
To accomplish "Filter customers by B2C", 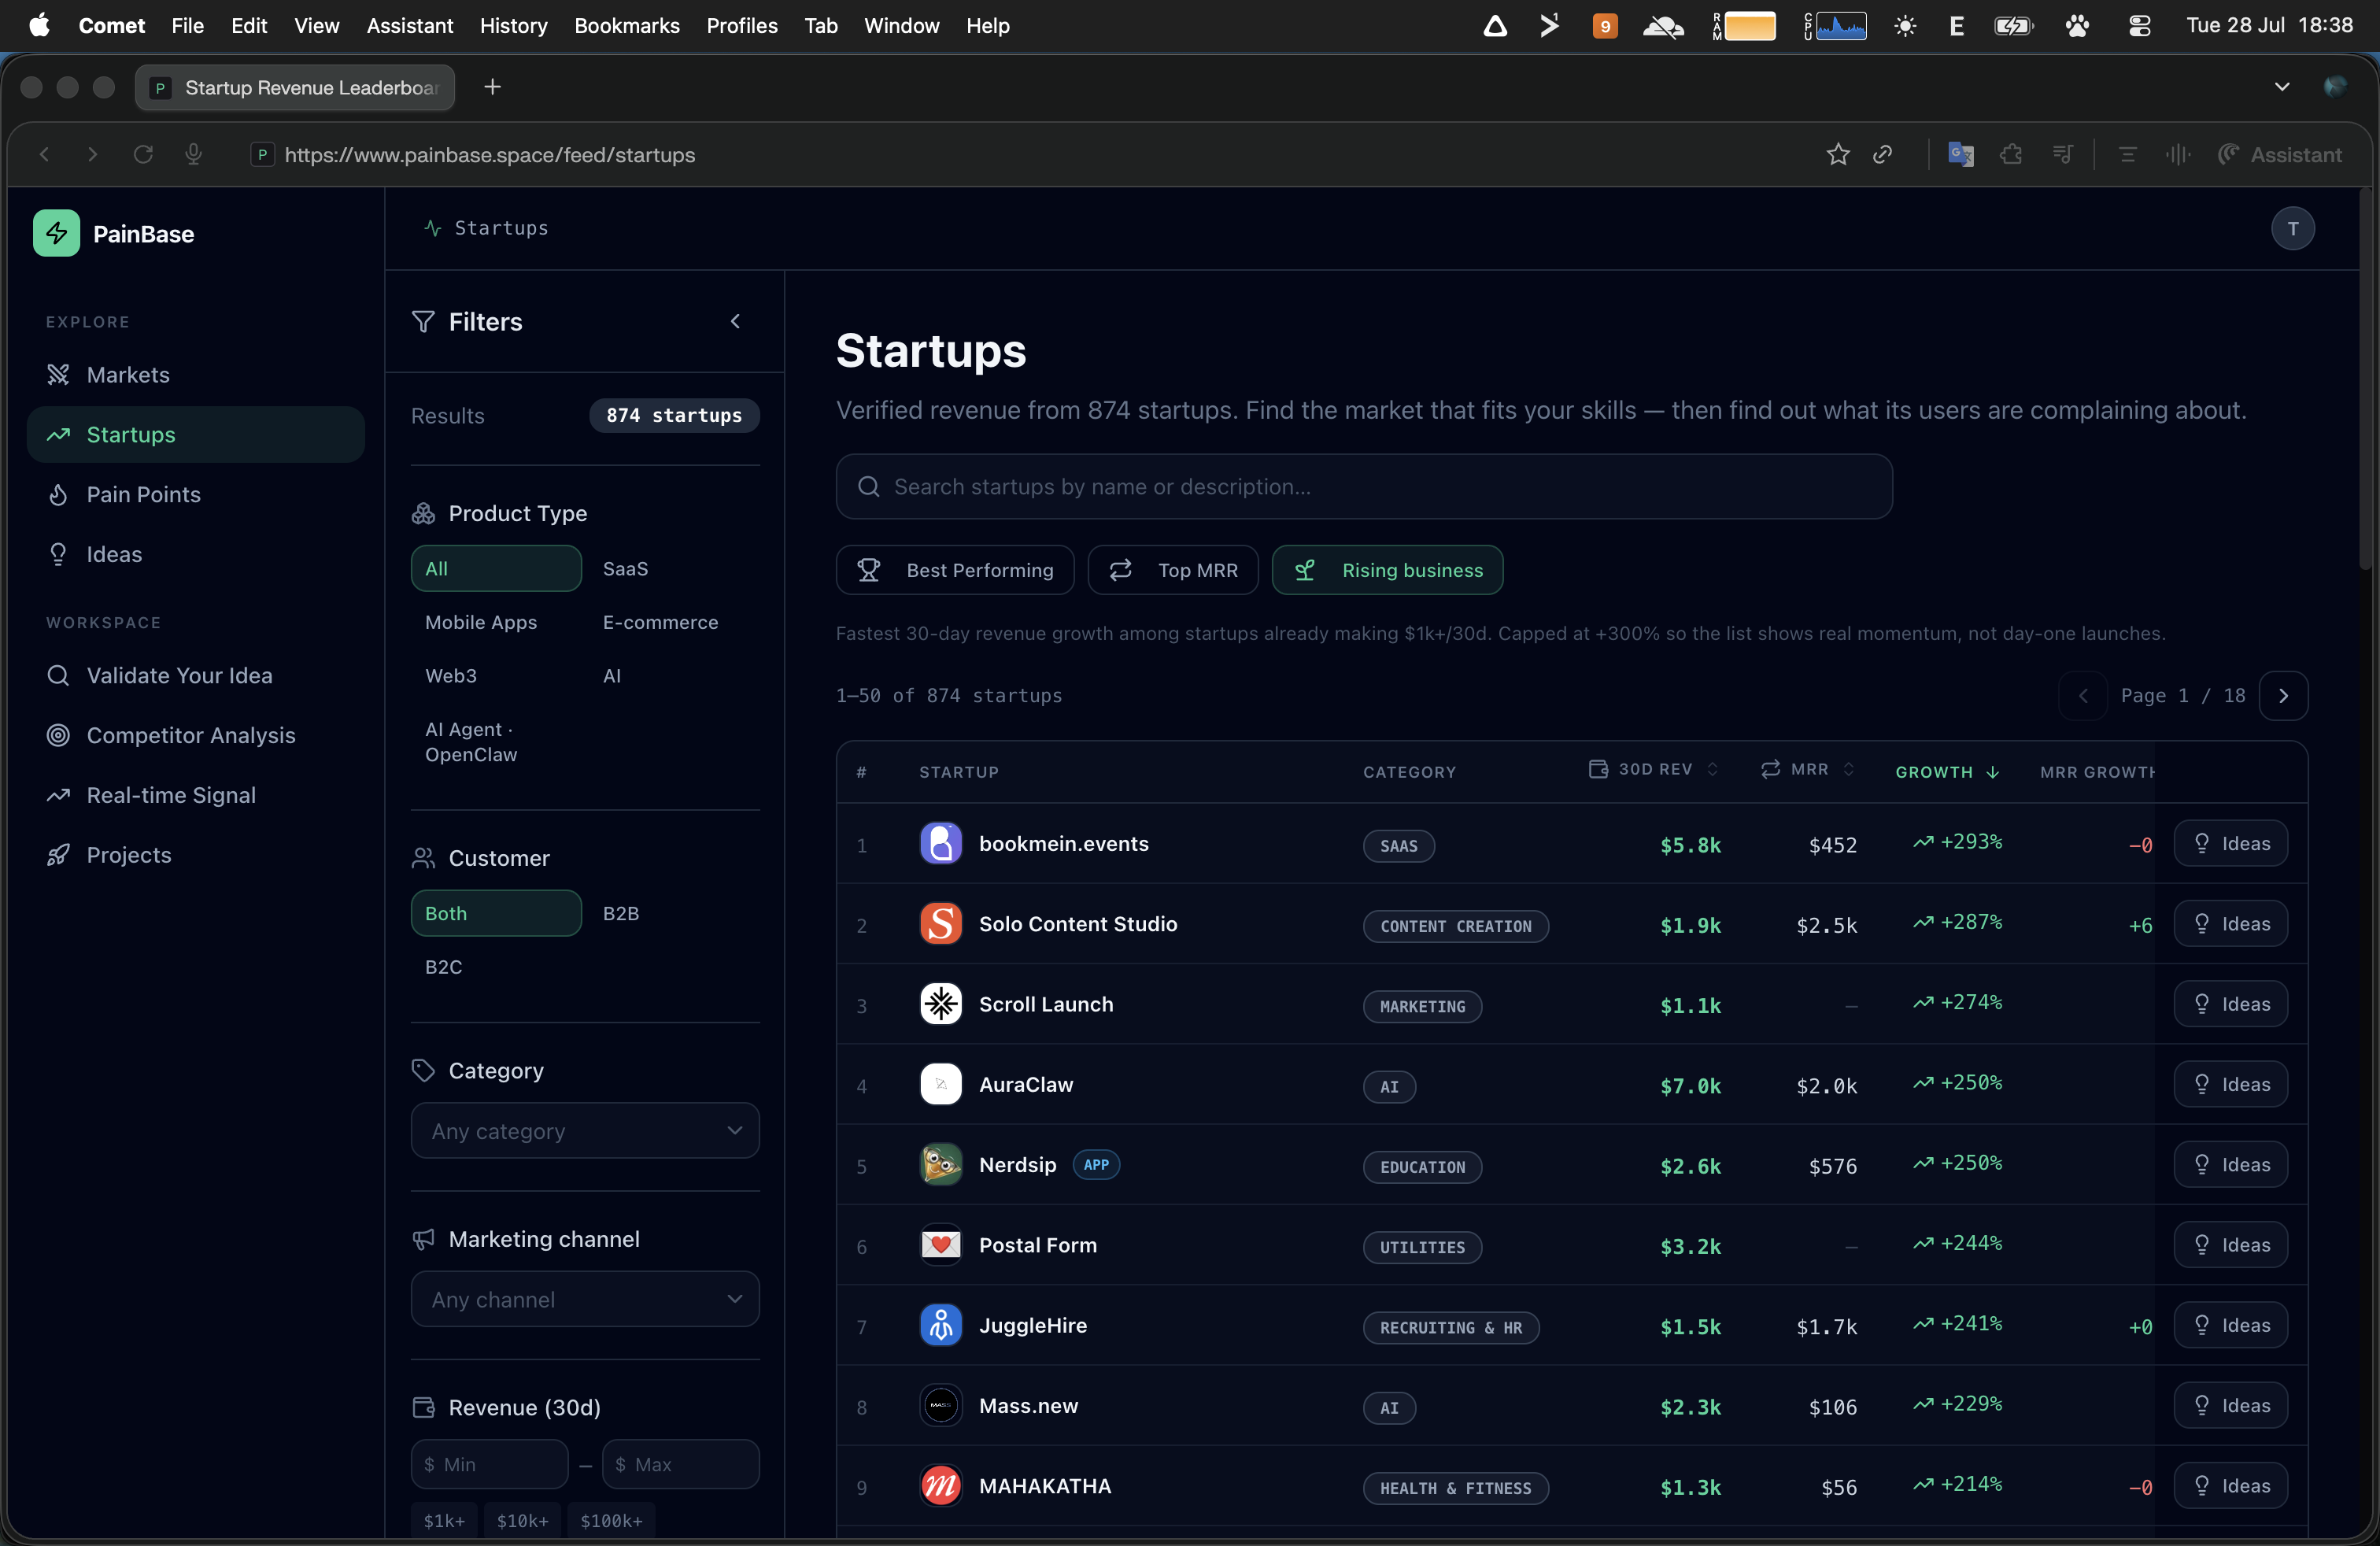I will point(444,967).
